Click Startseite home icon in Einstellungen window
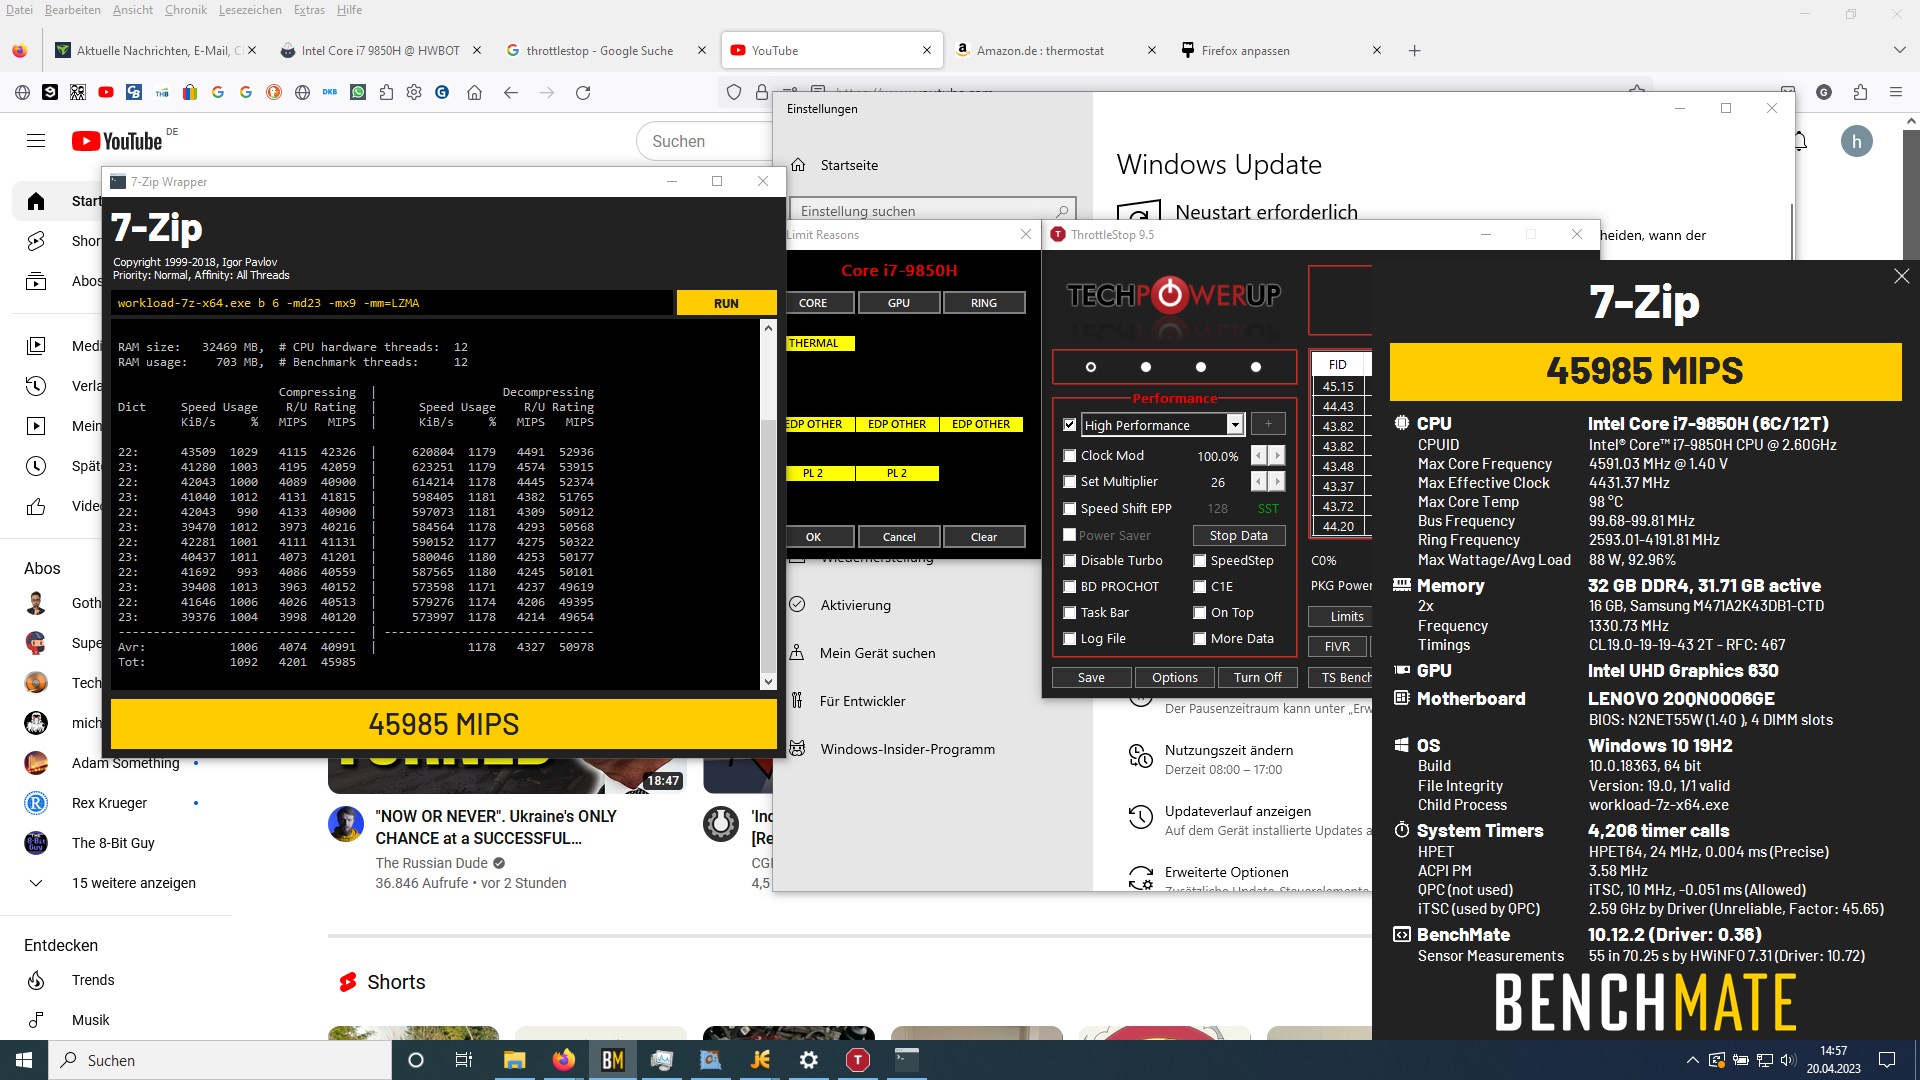1920x1080 pixels. tap(798, 165)
